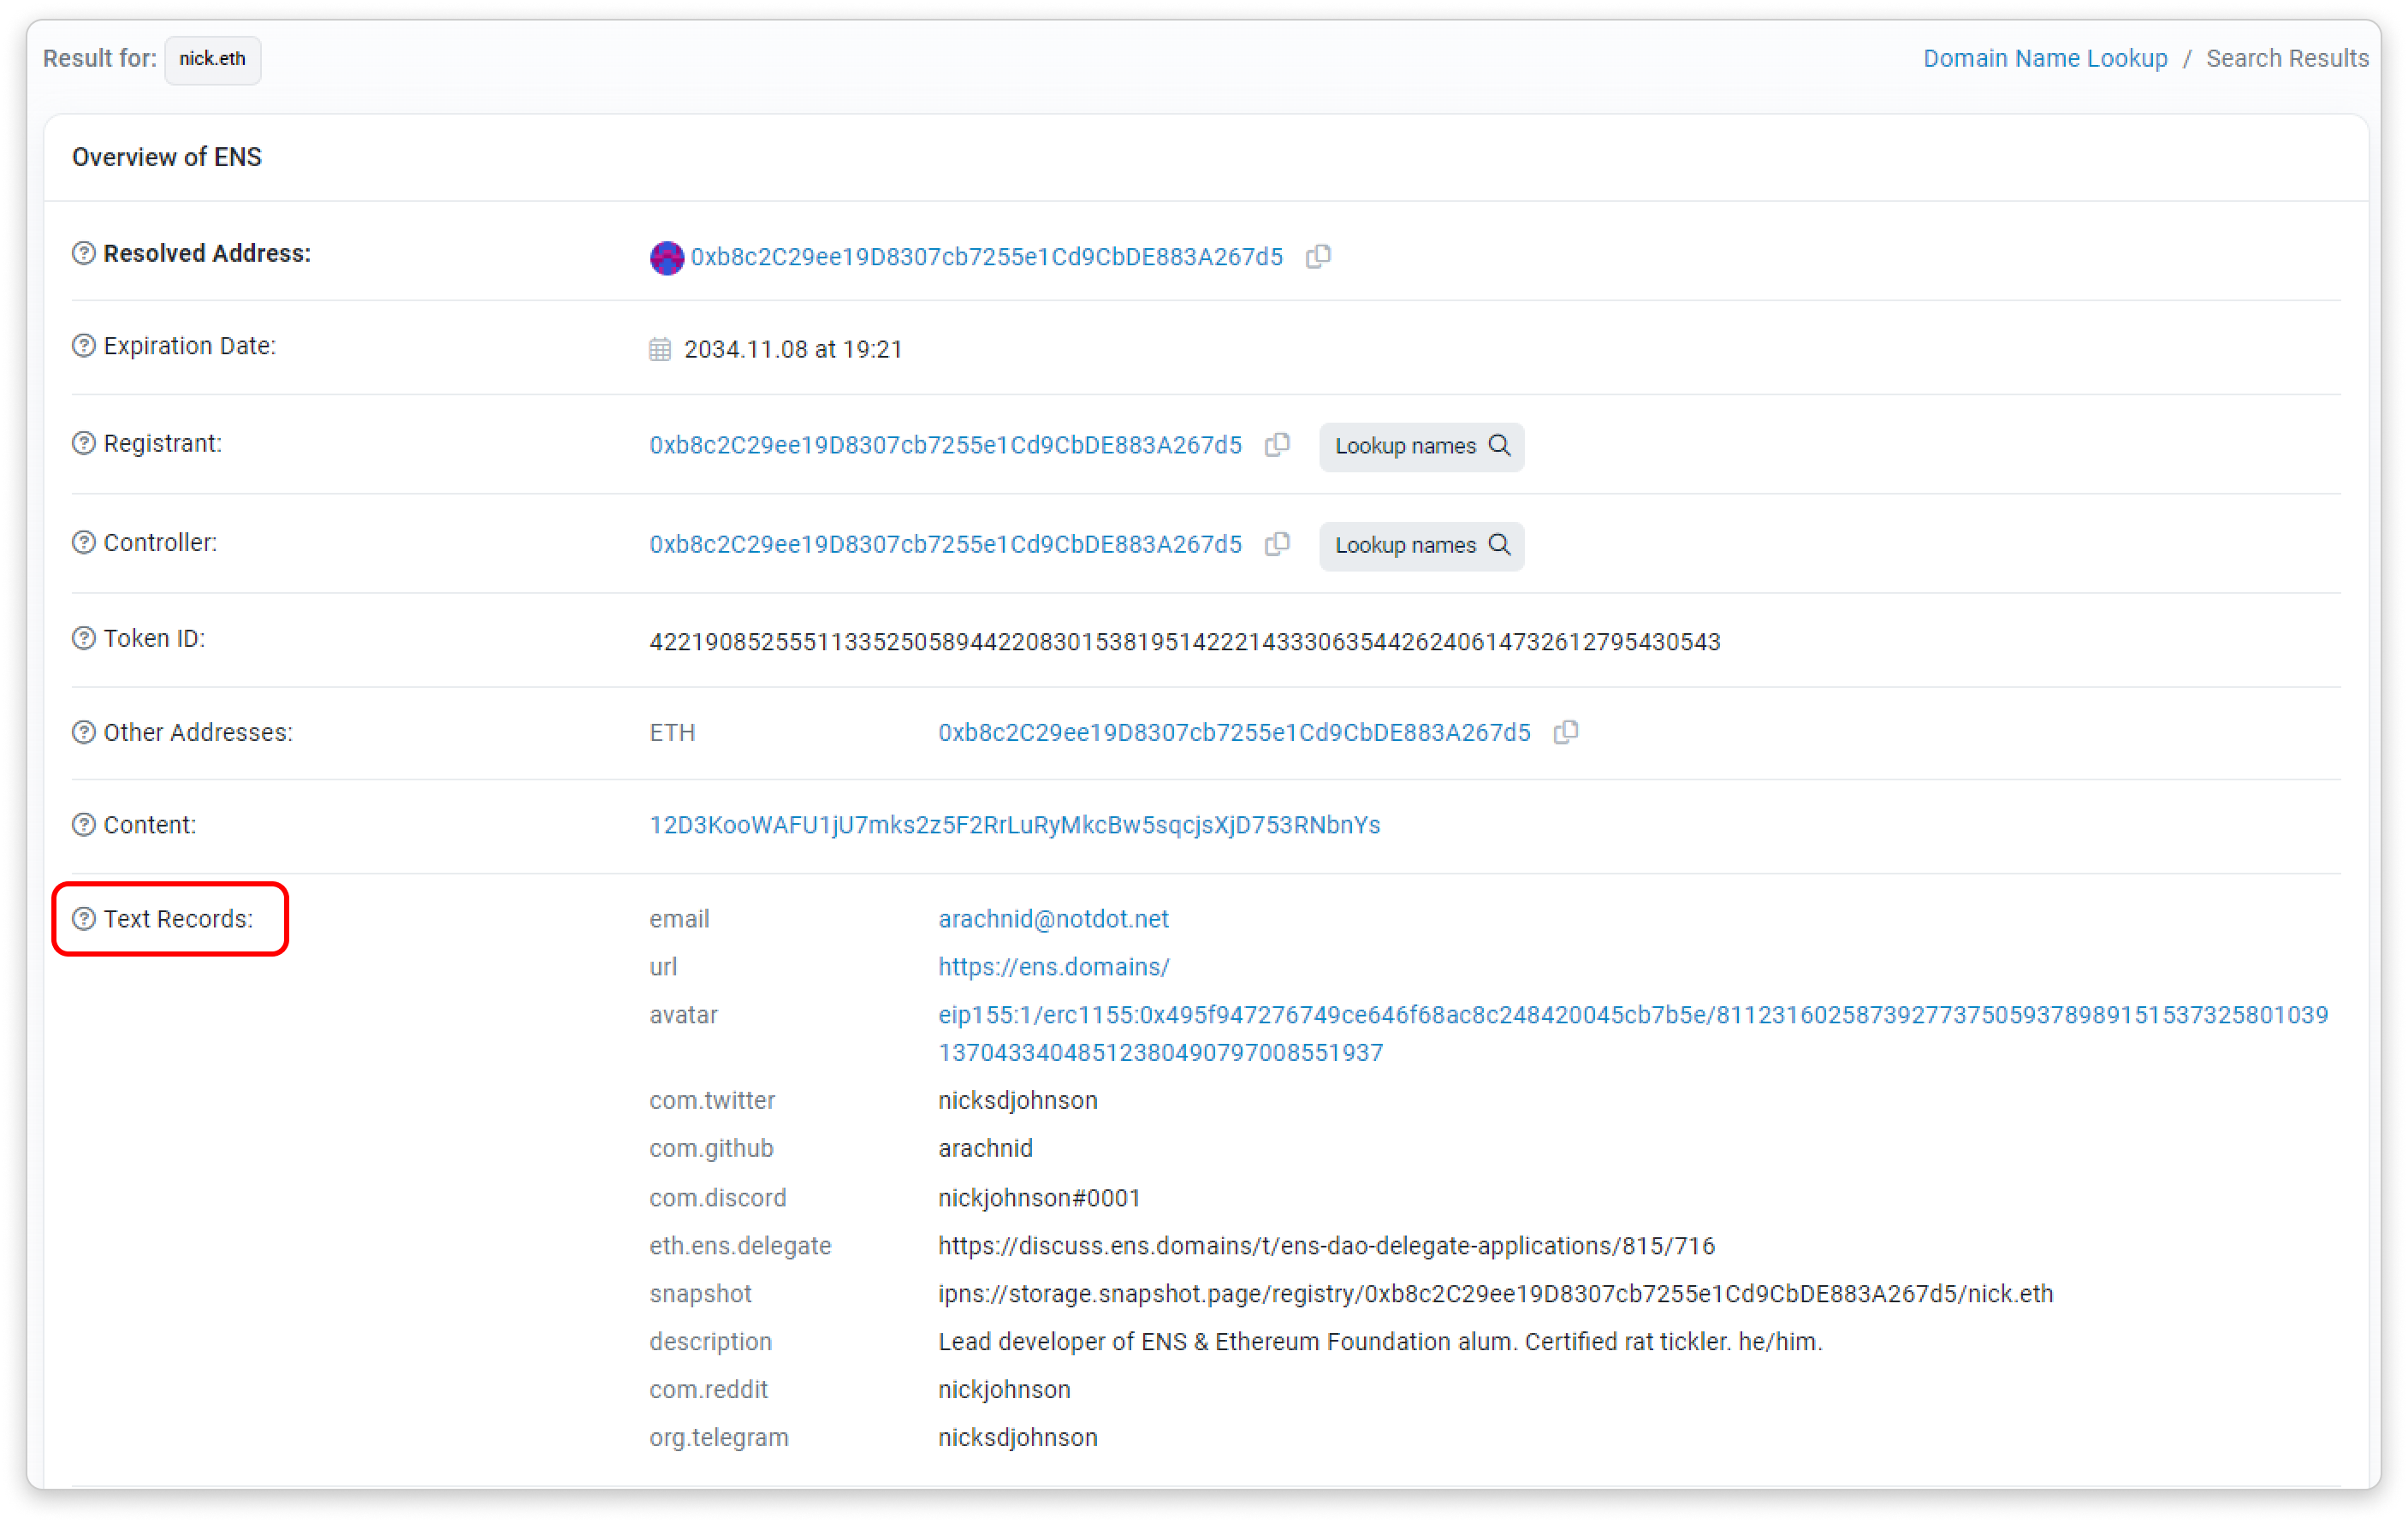Open Domain Name Lookup breadcrumb link
Image resolution: width=2408 pixels, height=1523 pixels.
click(2045, 59)
